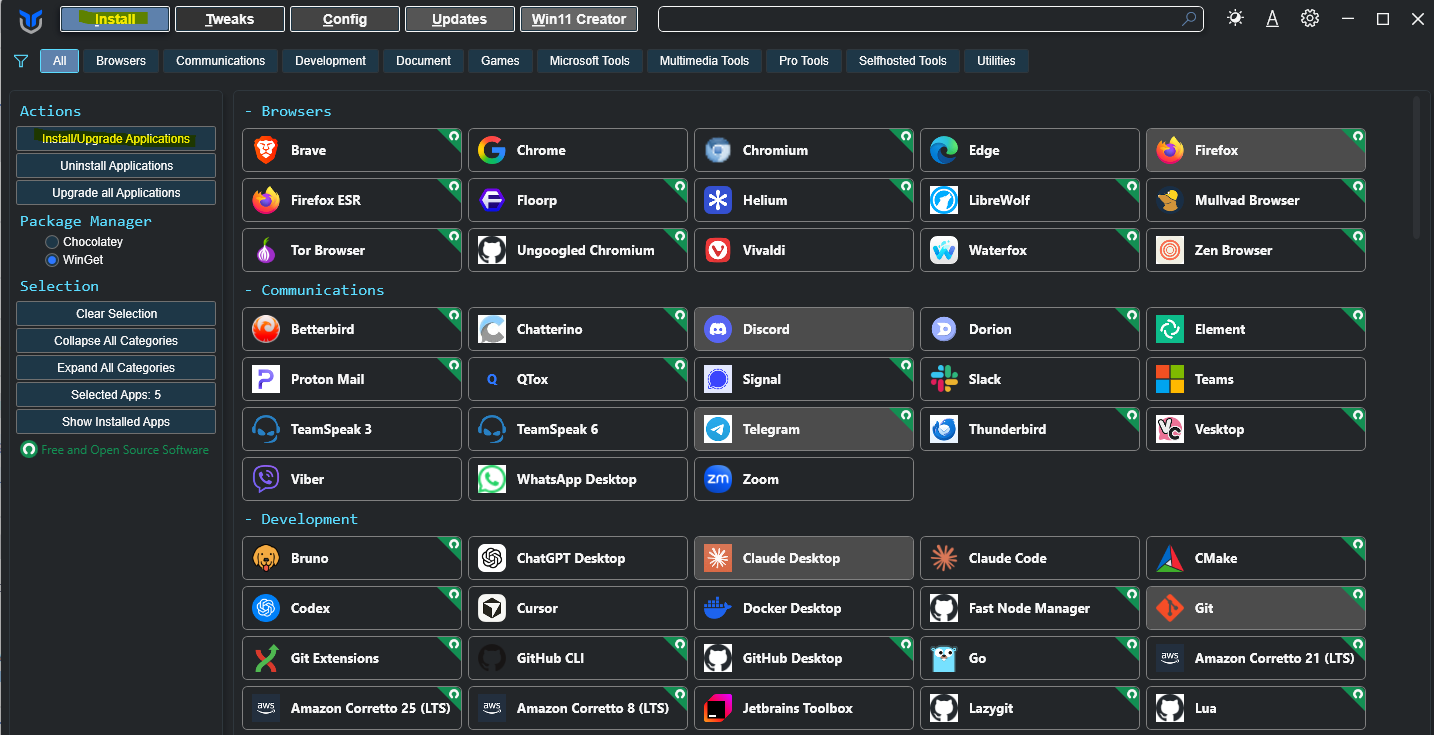Open the settings gear menu
The width and height of the screenshot is (1434, 735).
tap(1310, 18)
